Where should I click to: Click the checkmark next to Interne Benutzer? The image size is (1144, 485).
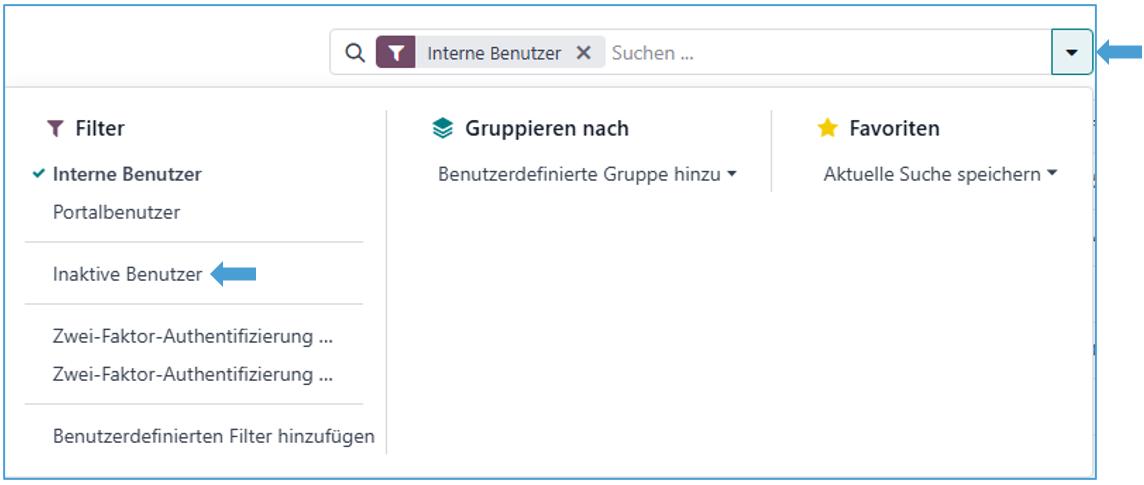coord(39,174)
